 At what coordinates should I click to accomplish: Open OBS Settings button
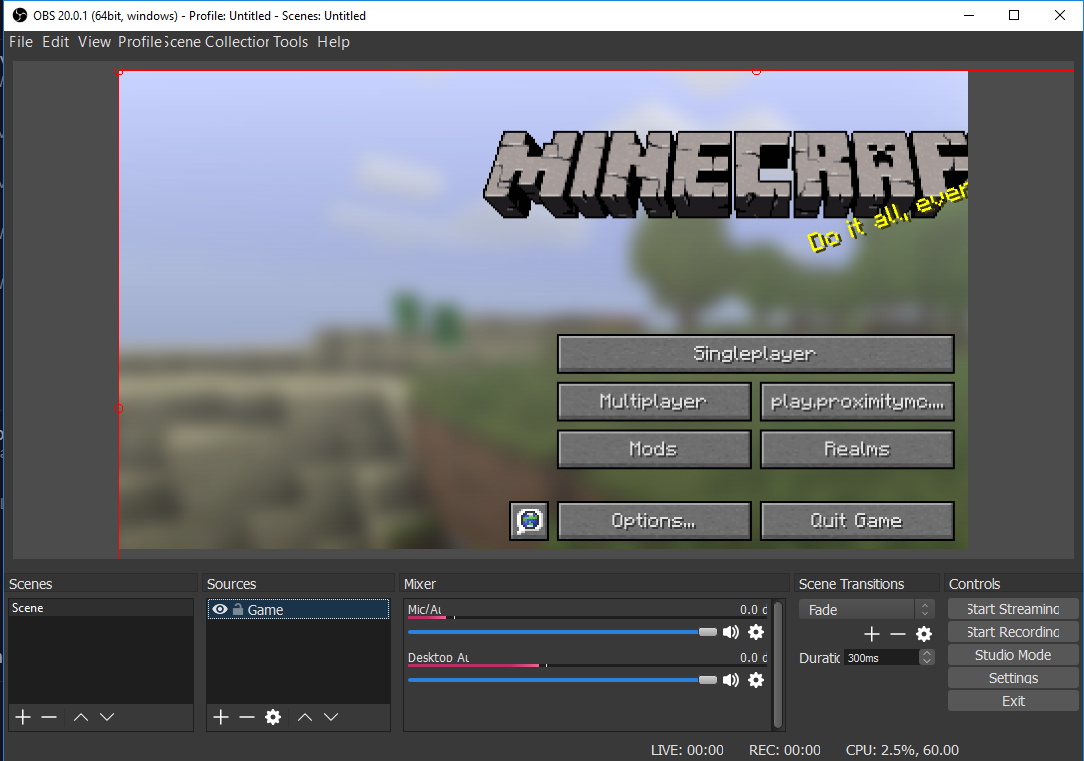[1013, 678]
